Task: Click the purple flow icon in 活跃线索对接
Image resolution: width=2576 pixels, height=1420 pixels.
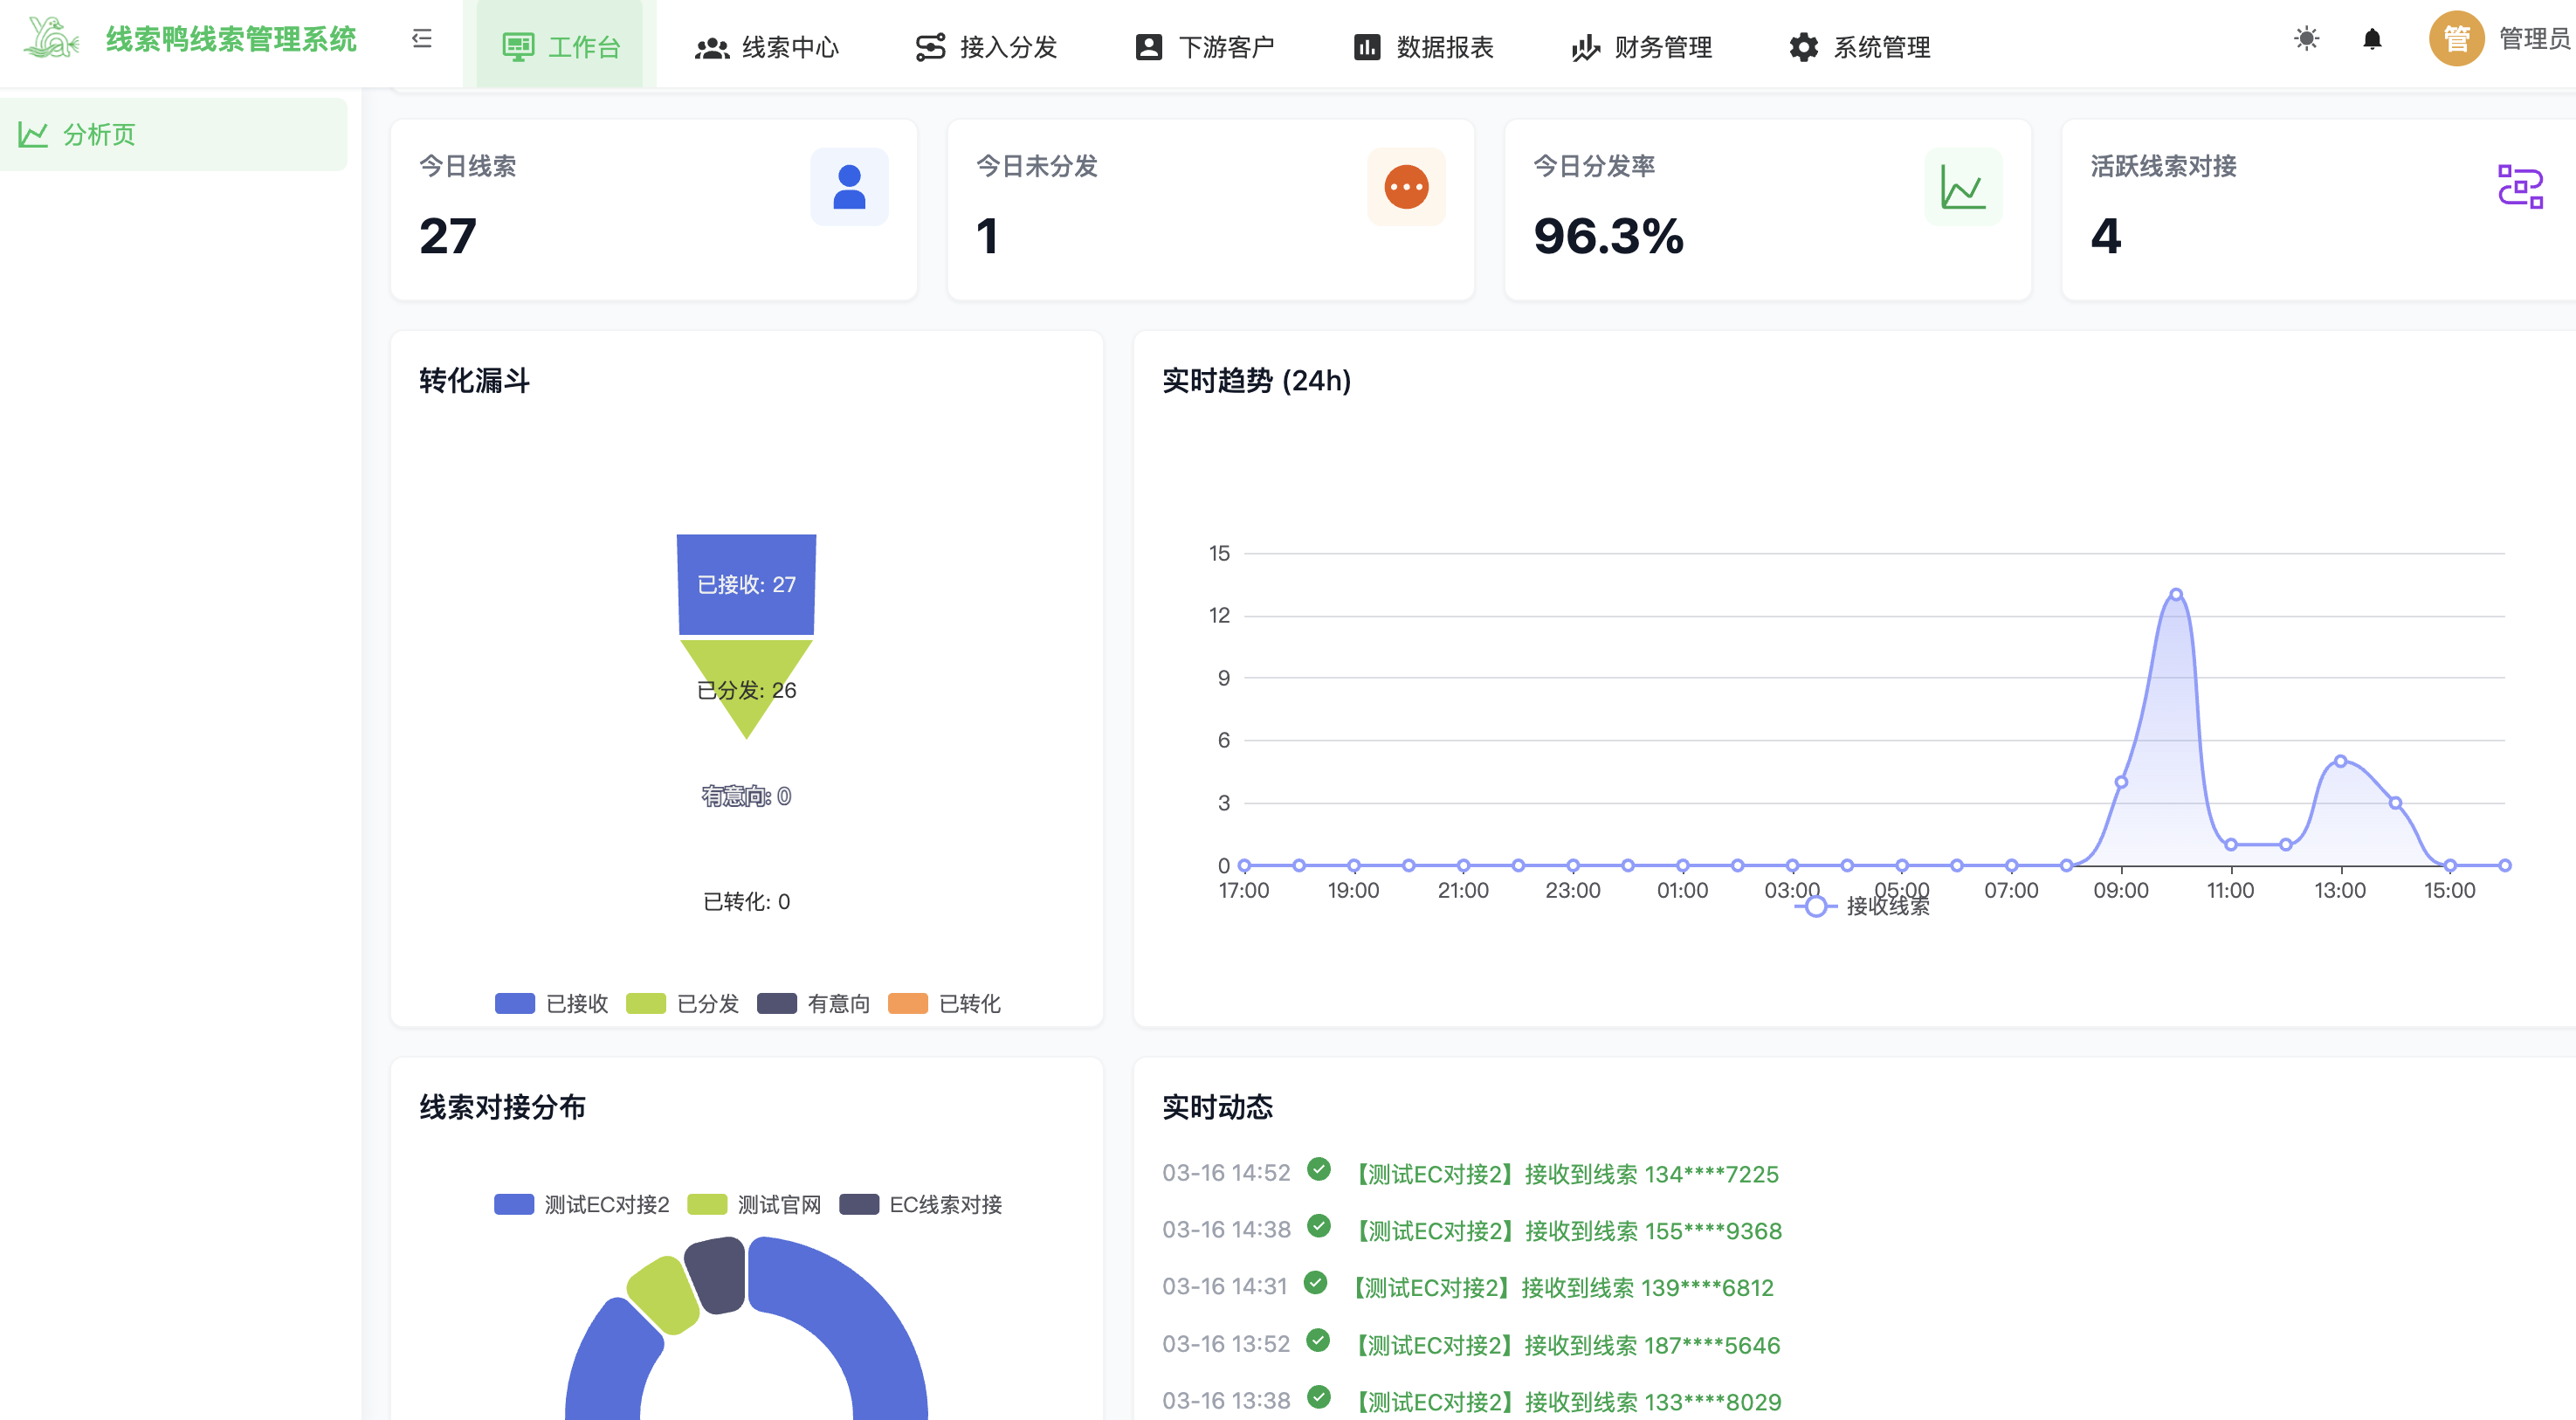Action: click(2520, 187)
